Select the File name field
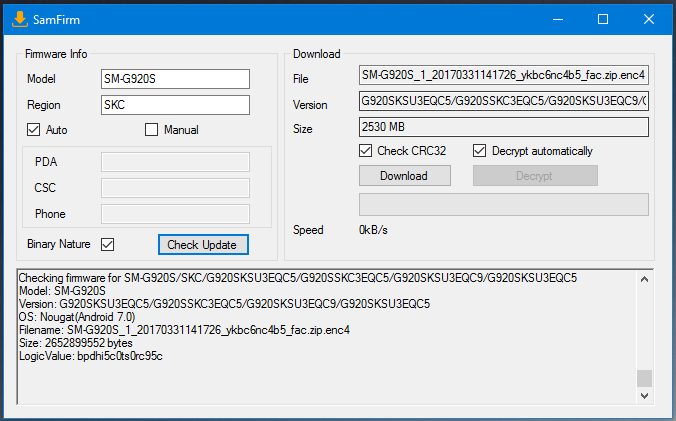Screen dimensions: 676x421 (x=504, y=76)
